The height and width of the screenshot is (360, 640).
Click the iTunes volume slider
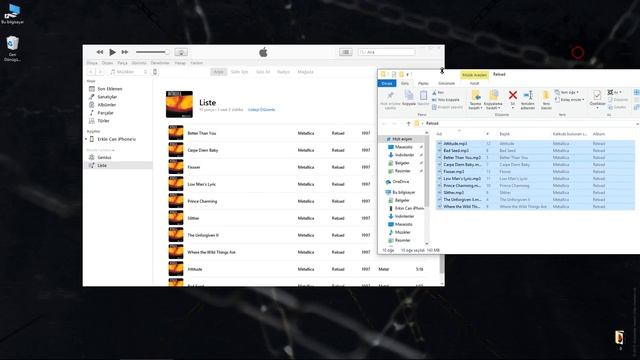[153, 52]
